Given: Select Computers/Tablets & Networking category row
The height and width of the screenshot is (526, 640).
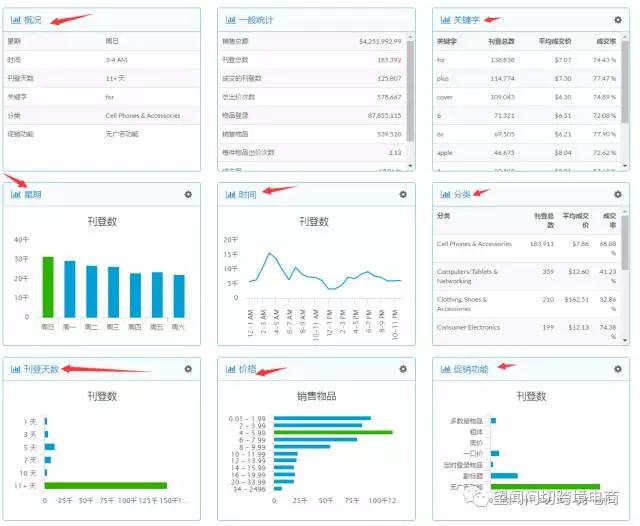Looking at the screenshot, I should 527,276.
